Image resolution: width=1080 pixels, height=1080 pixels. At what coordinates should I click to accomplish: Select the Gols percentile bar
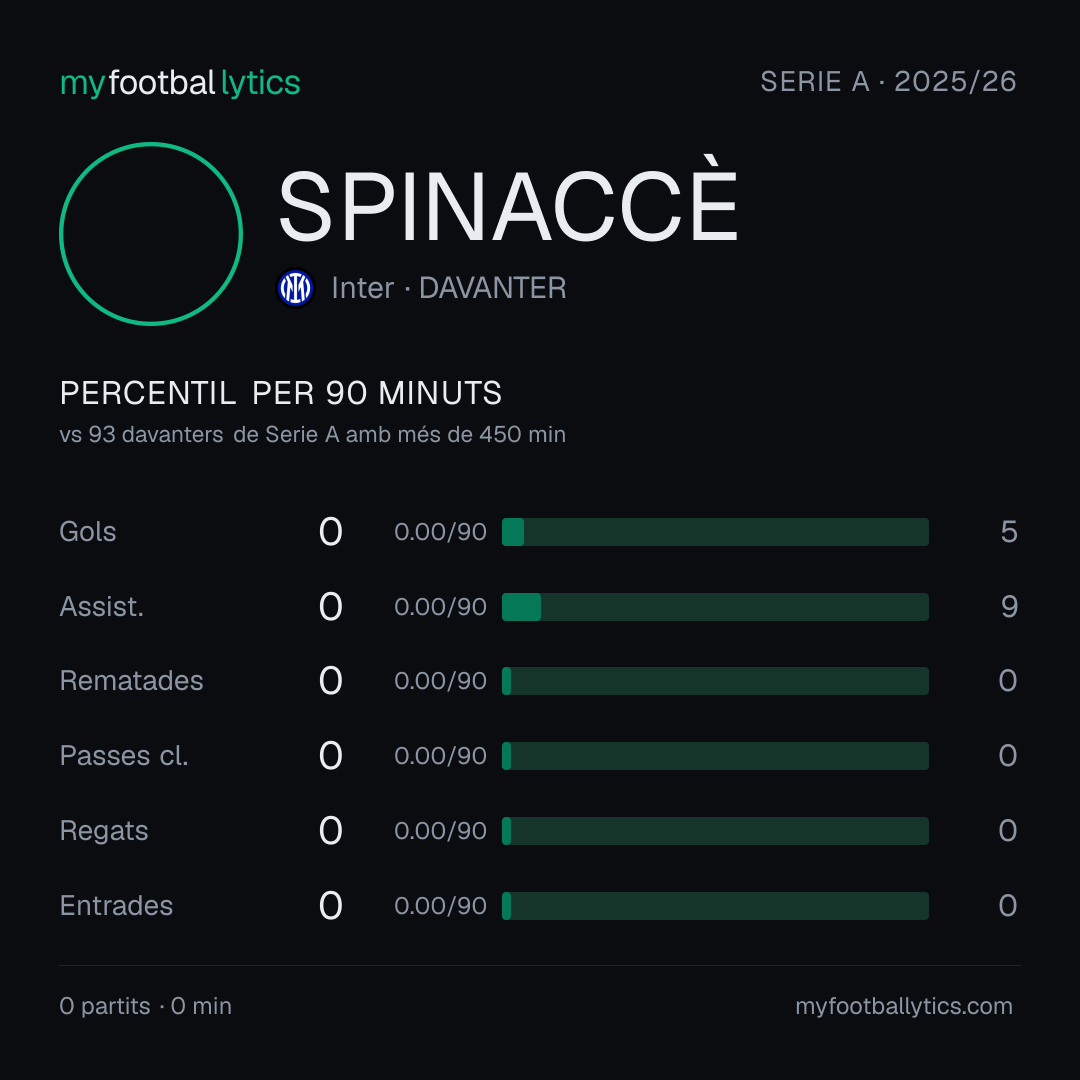[715, 532]
